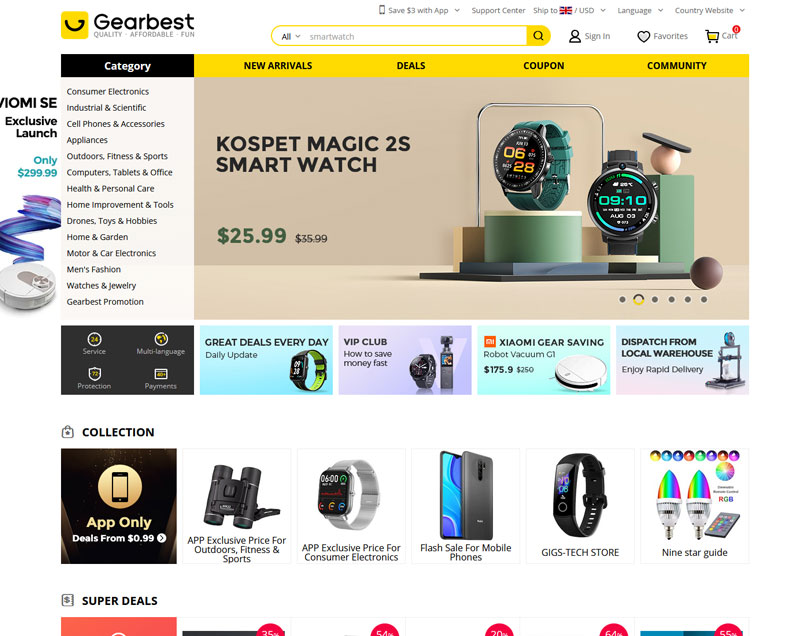Click the smartwatch search input field
785x636 pixels.
point(416,37)
